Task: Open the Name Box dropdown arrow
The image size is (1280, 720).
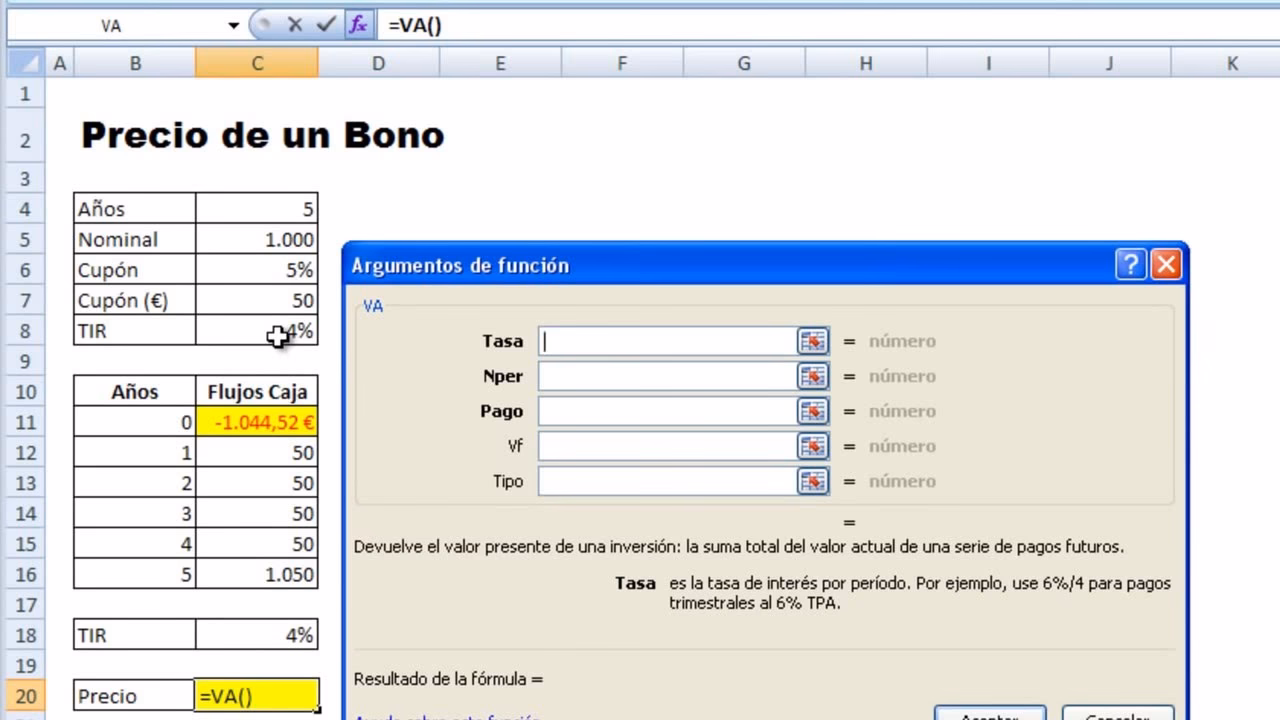Action: 232,25
